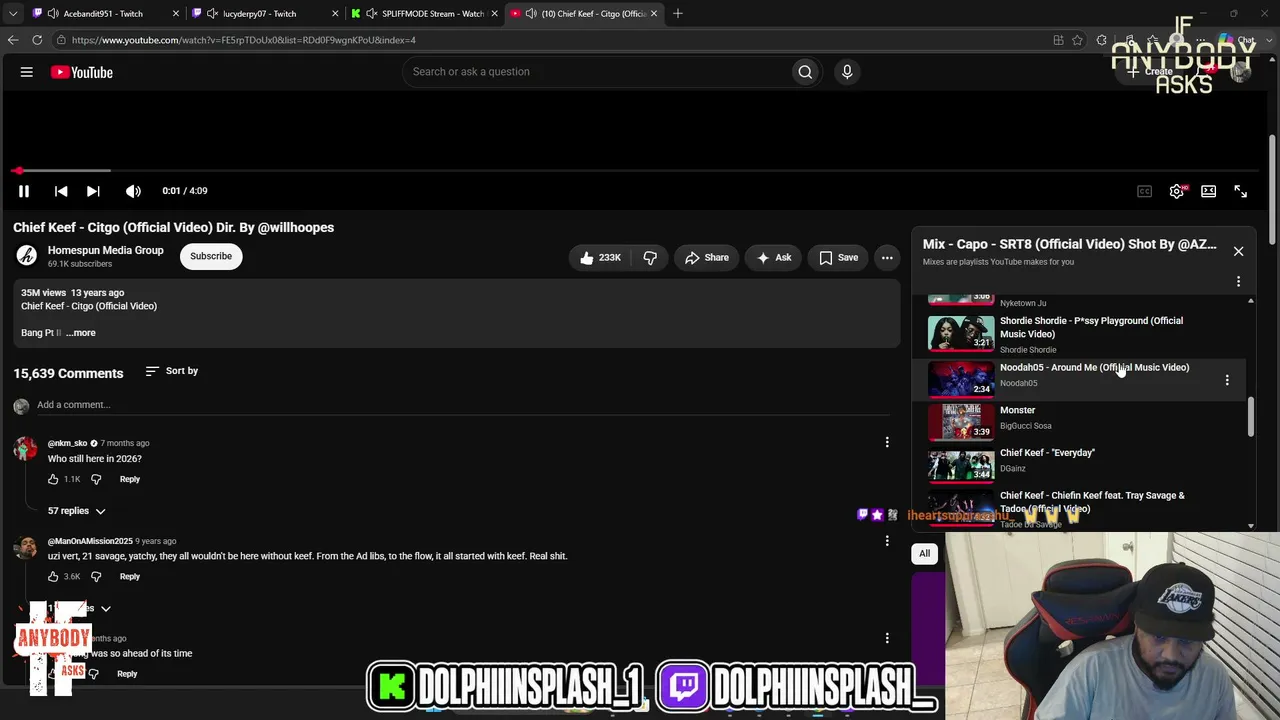Screen dimensions: 1280x720
Task: Open options for 'so ahead of its time' comment
Action: click(x=887, y=638)
